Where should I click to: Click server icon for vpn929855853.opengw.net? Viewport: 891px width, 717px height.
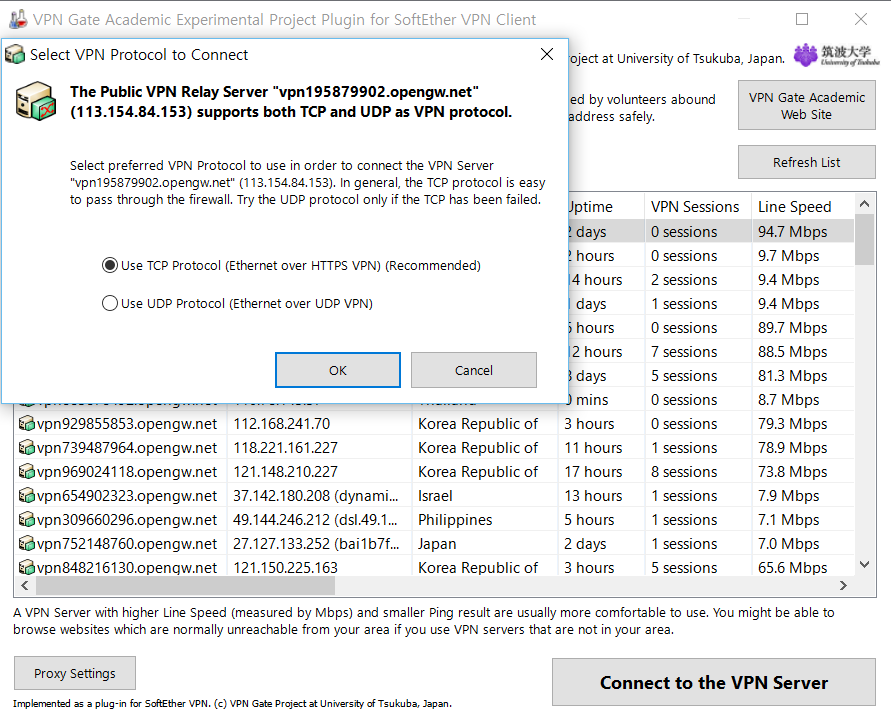tap(27, 424)
